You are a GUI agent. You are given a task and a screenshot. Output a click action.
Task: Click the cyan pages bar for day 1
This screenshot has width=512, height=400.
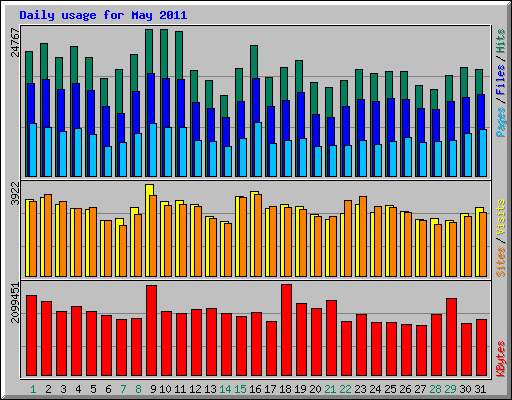(x=33, y=150)
